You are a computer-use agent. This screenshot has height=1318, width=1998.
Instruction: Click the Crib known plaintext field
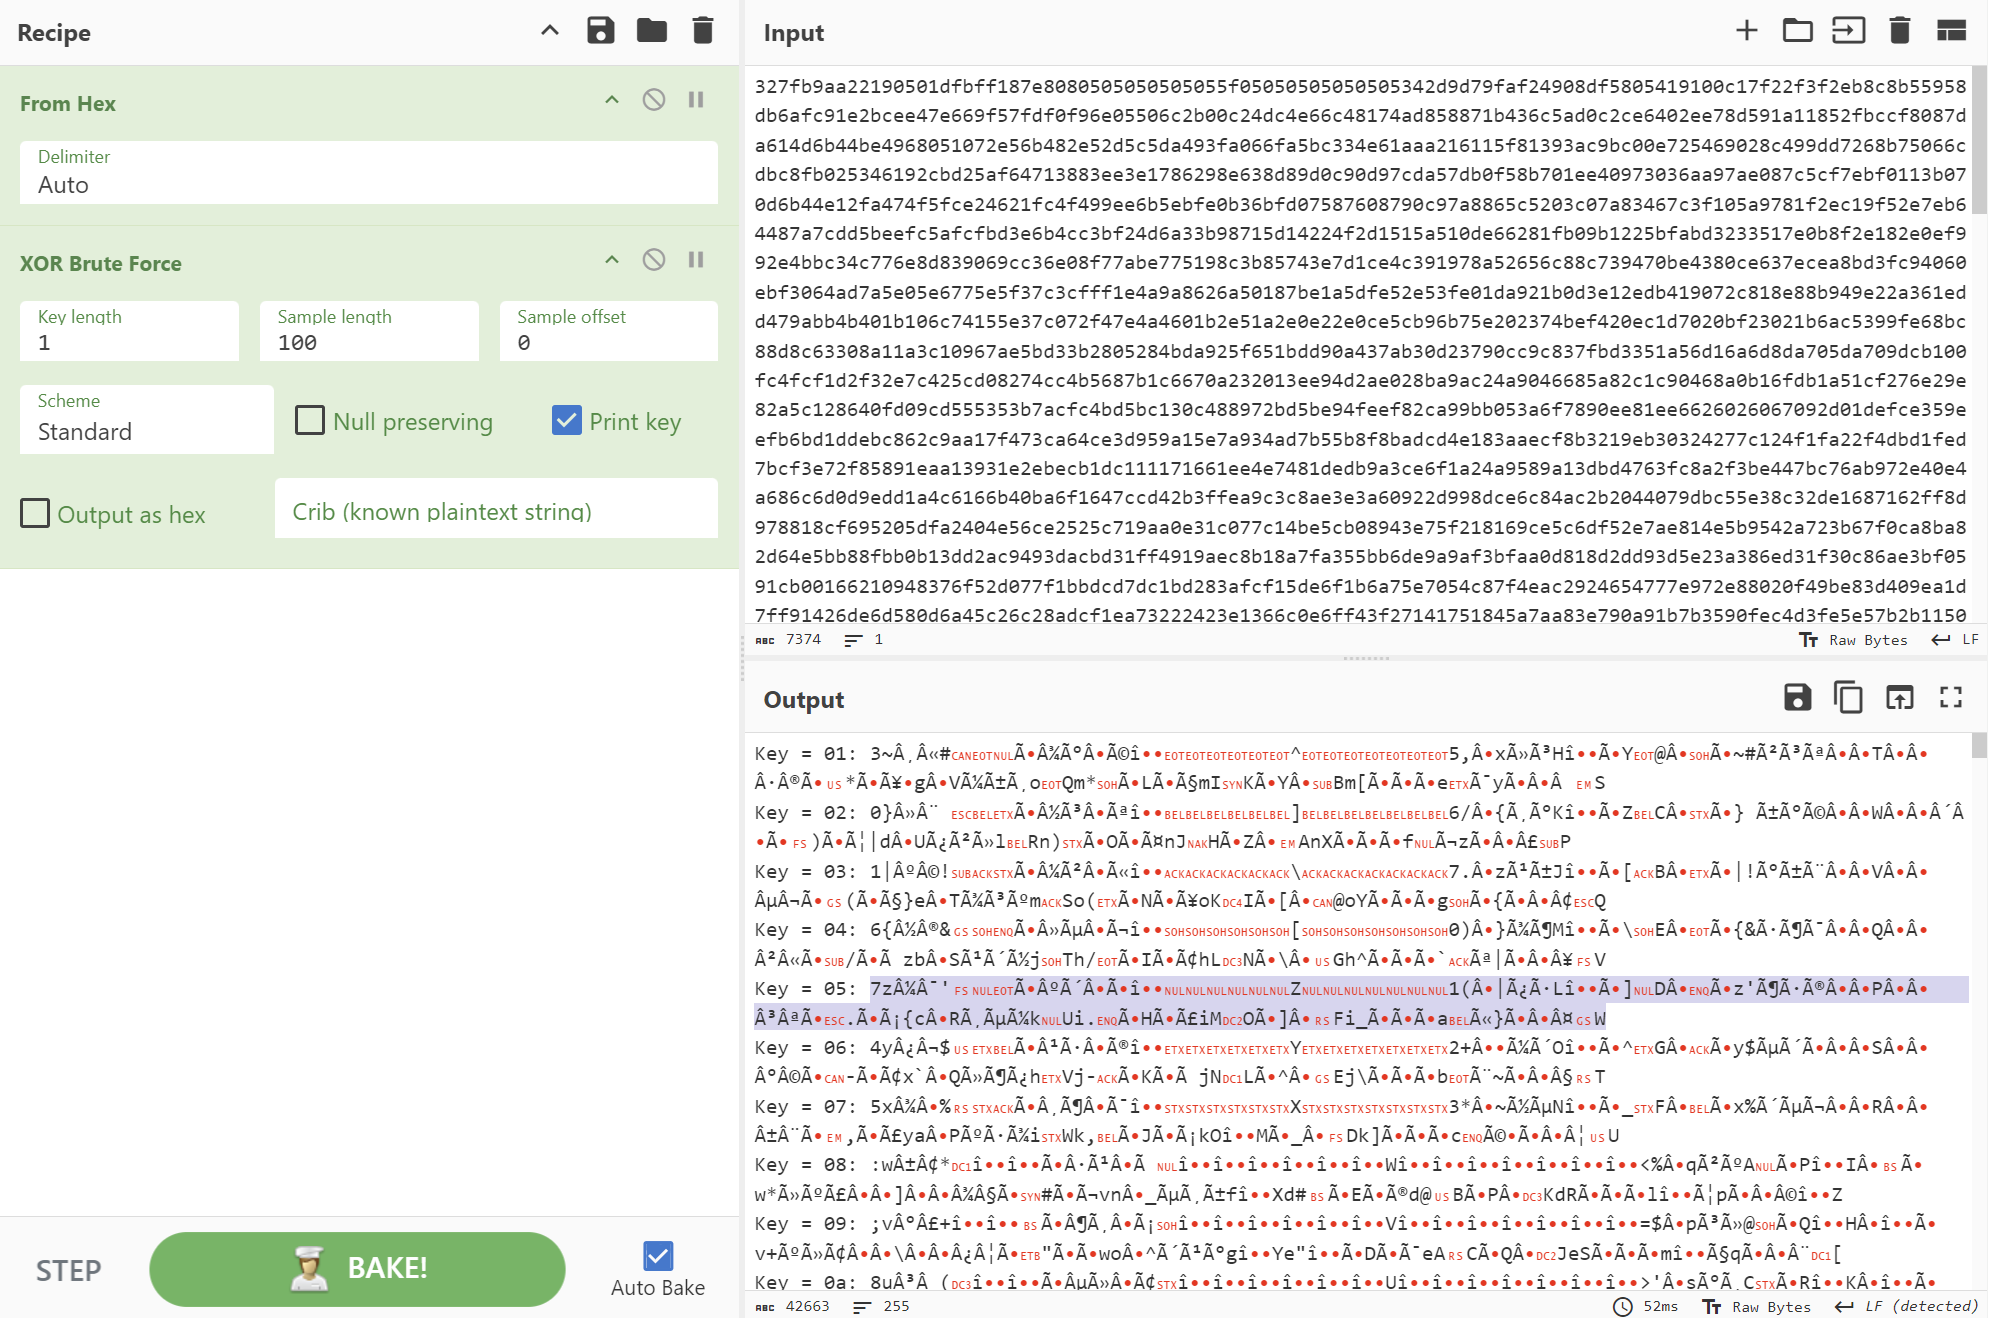pos(496,510)
